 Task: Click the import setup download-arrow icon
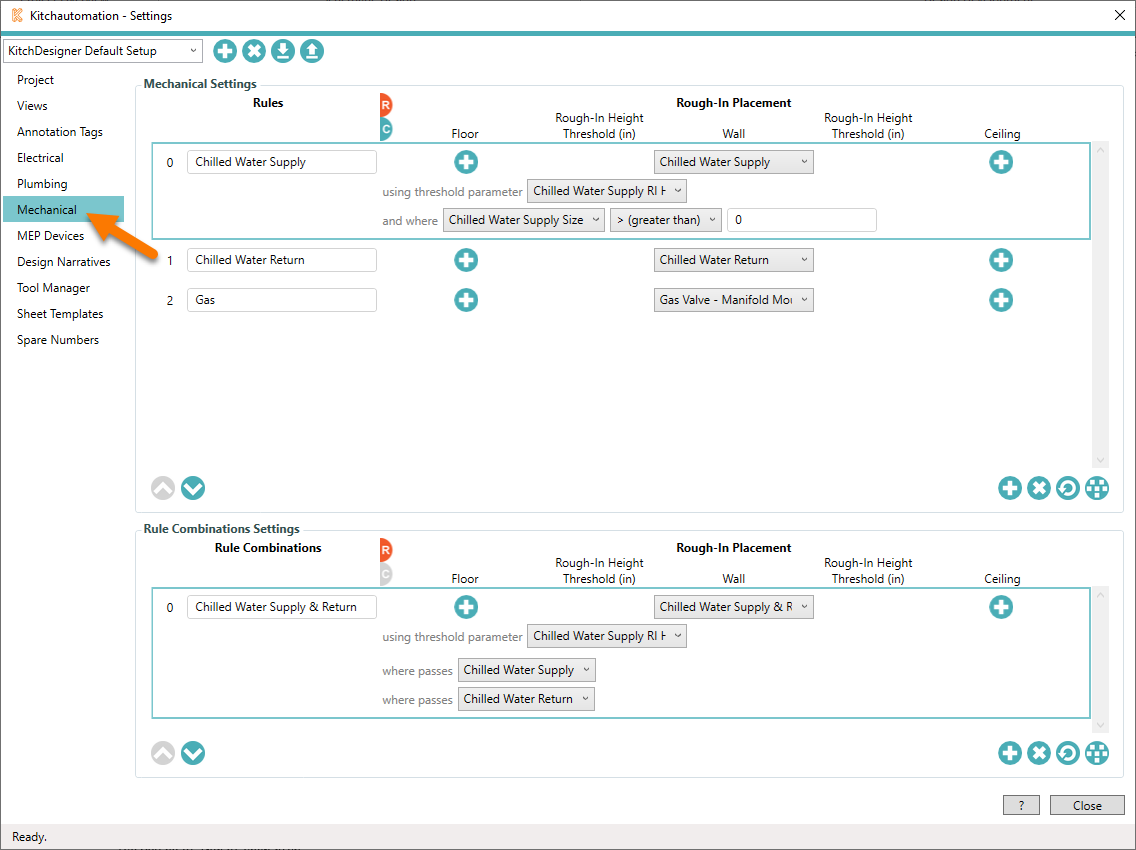click(283, 51)
